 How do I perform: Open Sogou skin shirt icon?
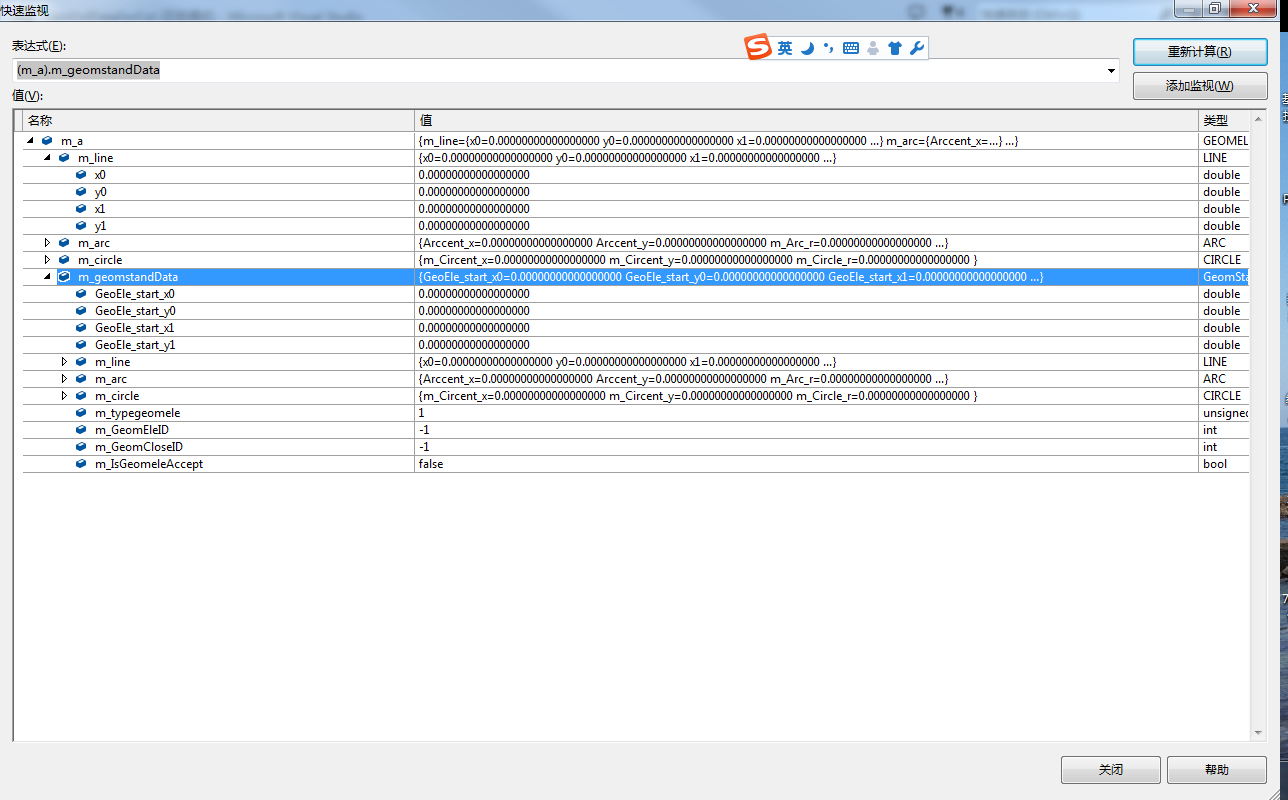895,48
